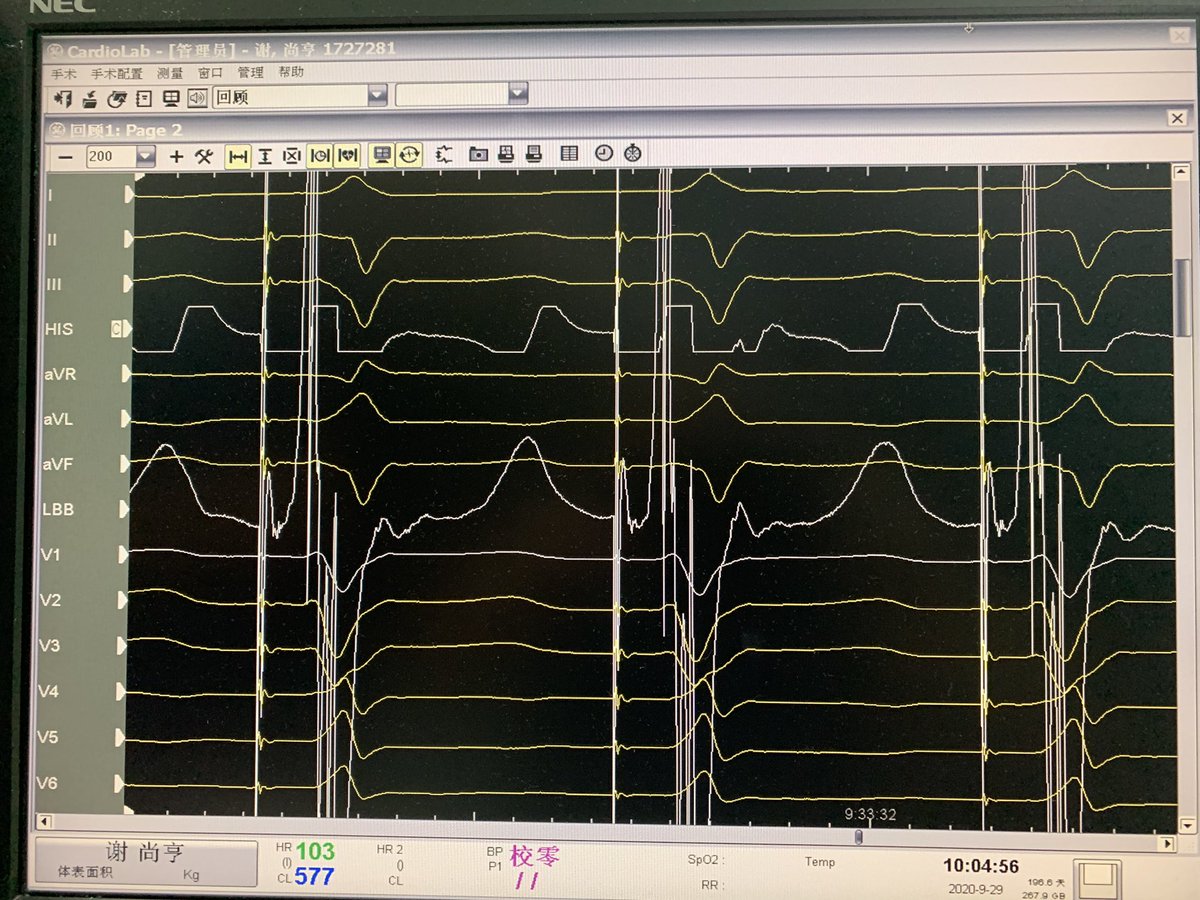Click the heart rate value 103
1200x900 pixels.
click(315, 853)
